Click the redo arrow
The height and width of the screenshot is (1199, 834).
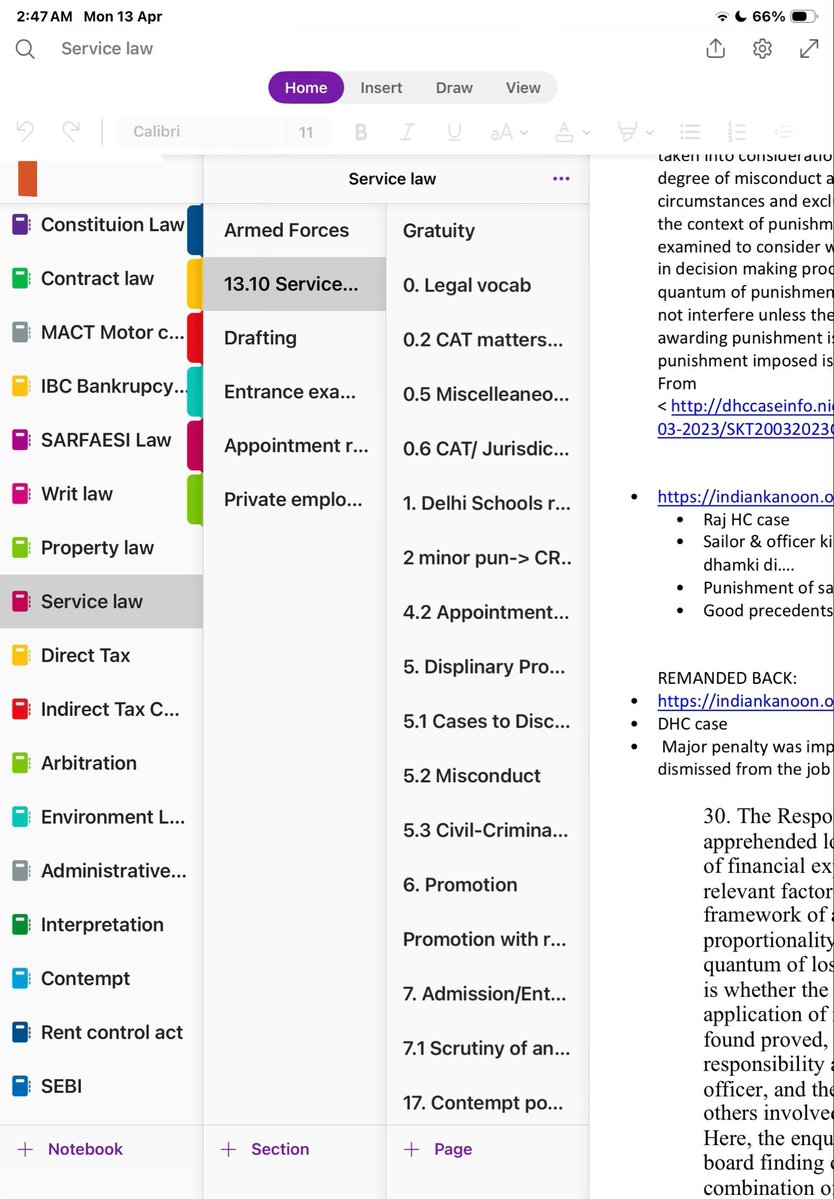[71, 132]
